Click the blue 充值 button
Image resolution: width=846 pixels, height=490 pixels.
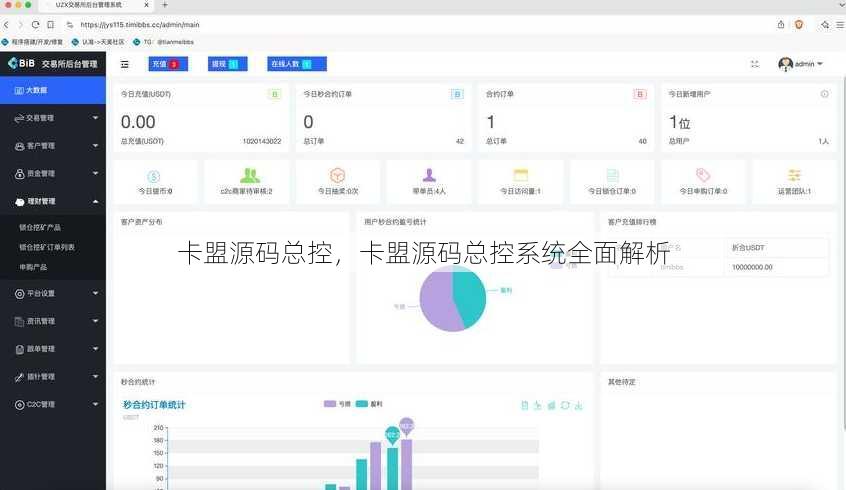(x=168, y=64)
